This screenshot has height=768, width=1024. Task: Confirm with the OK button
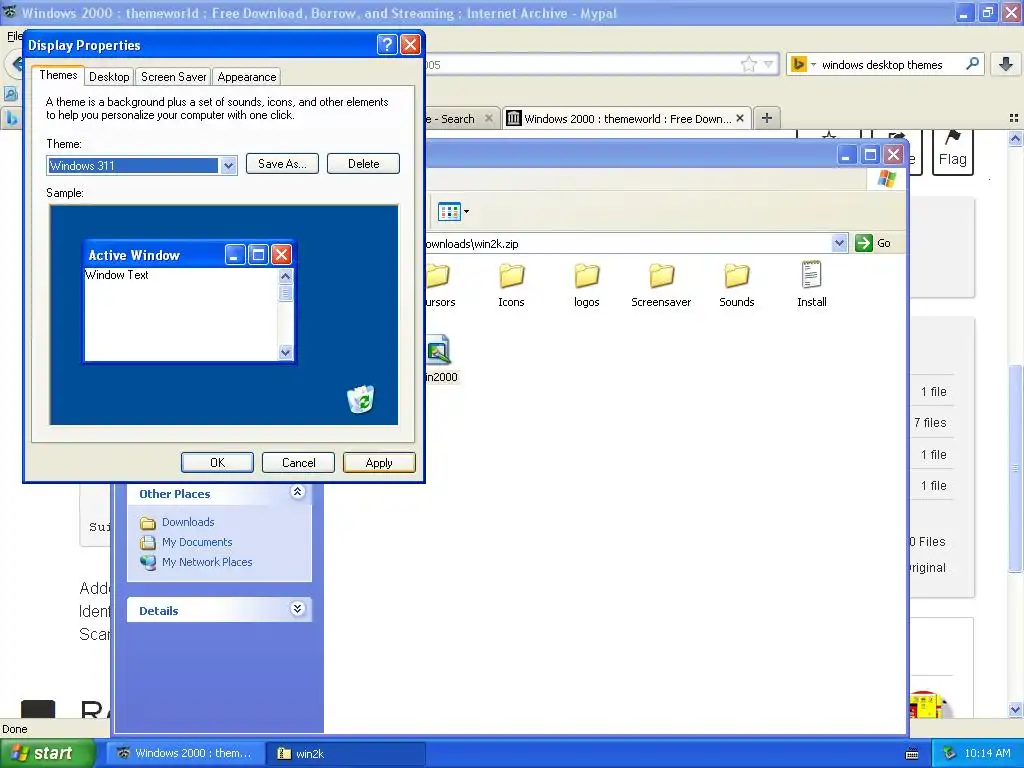217,462
